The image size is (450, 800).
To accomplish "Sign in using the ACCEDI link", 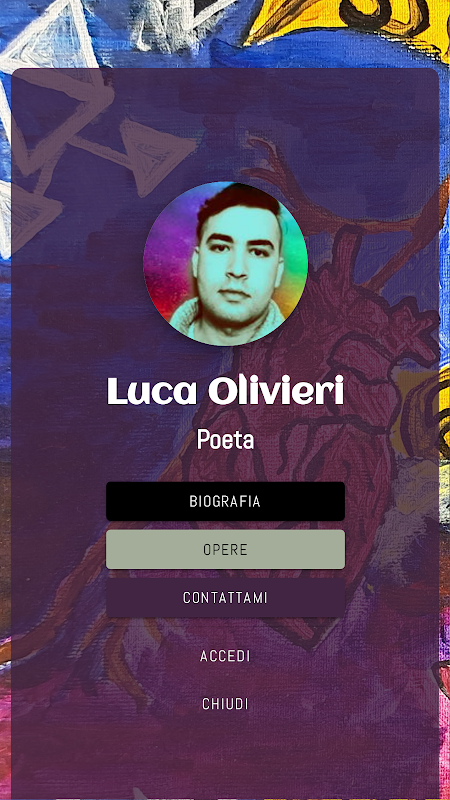I will coord(226,656).
